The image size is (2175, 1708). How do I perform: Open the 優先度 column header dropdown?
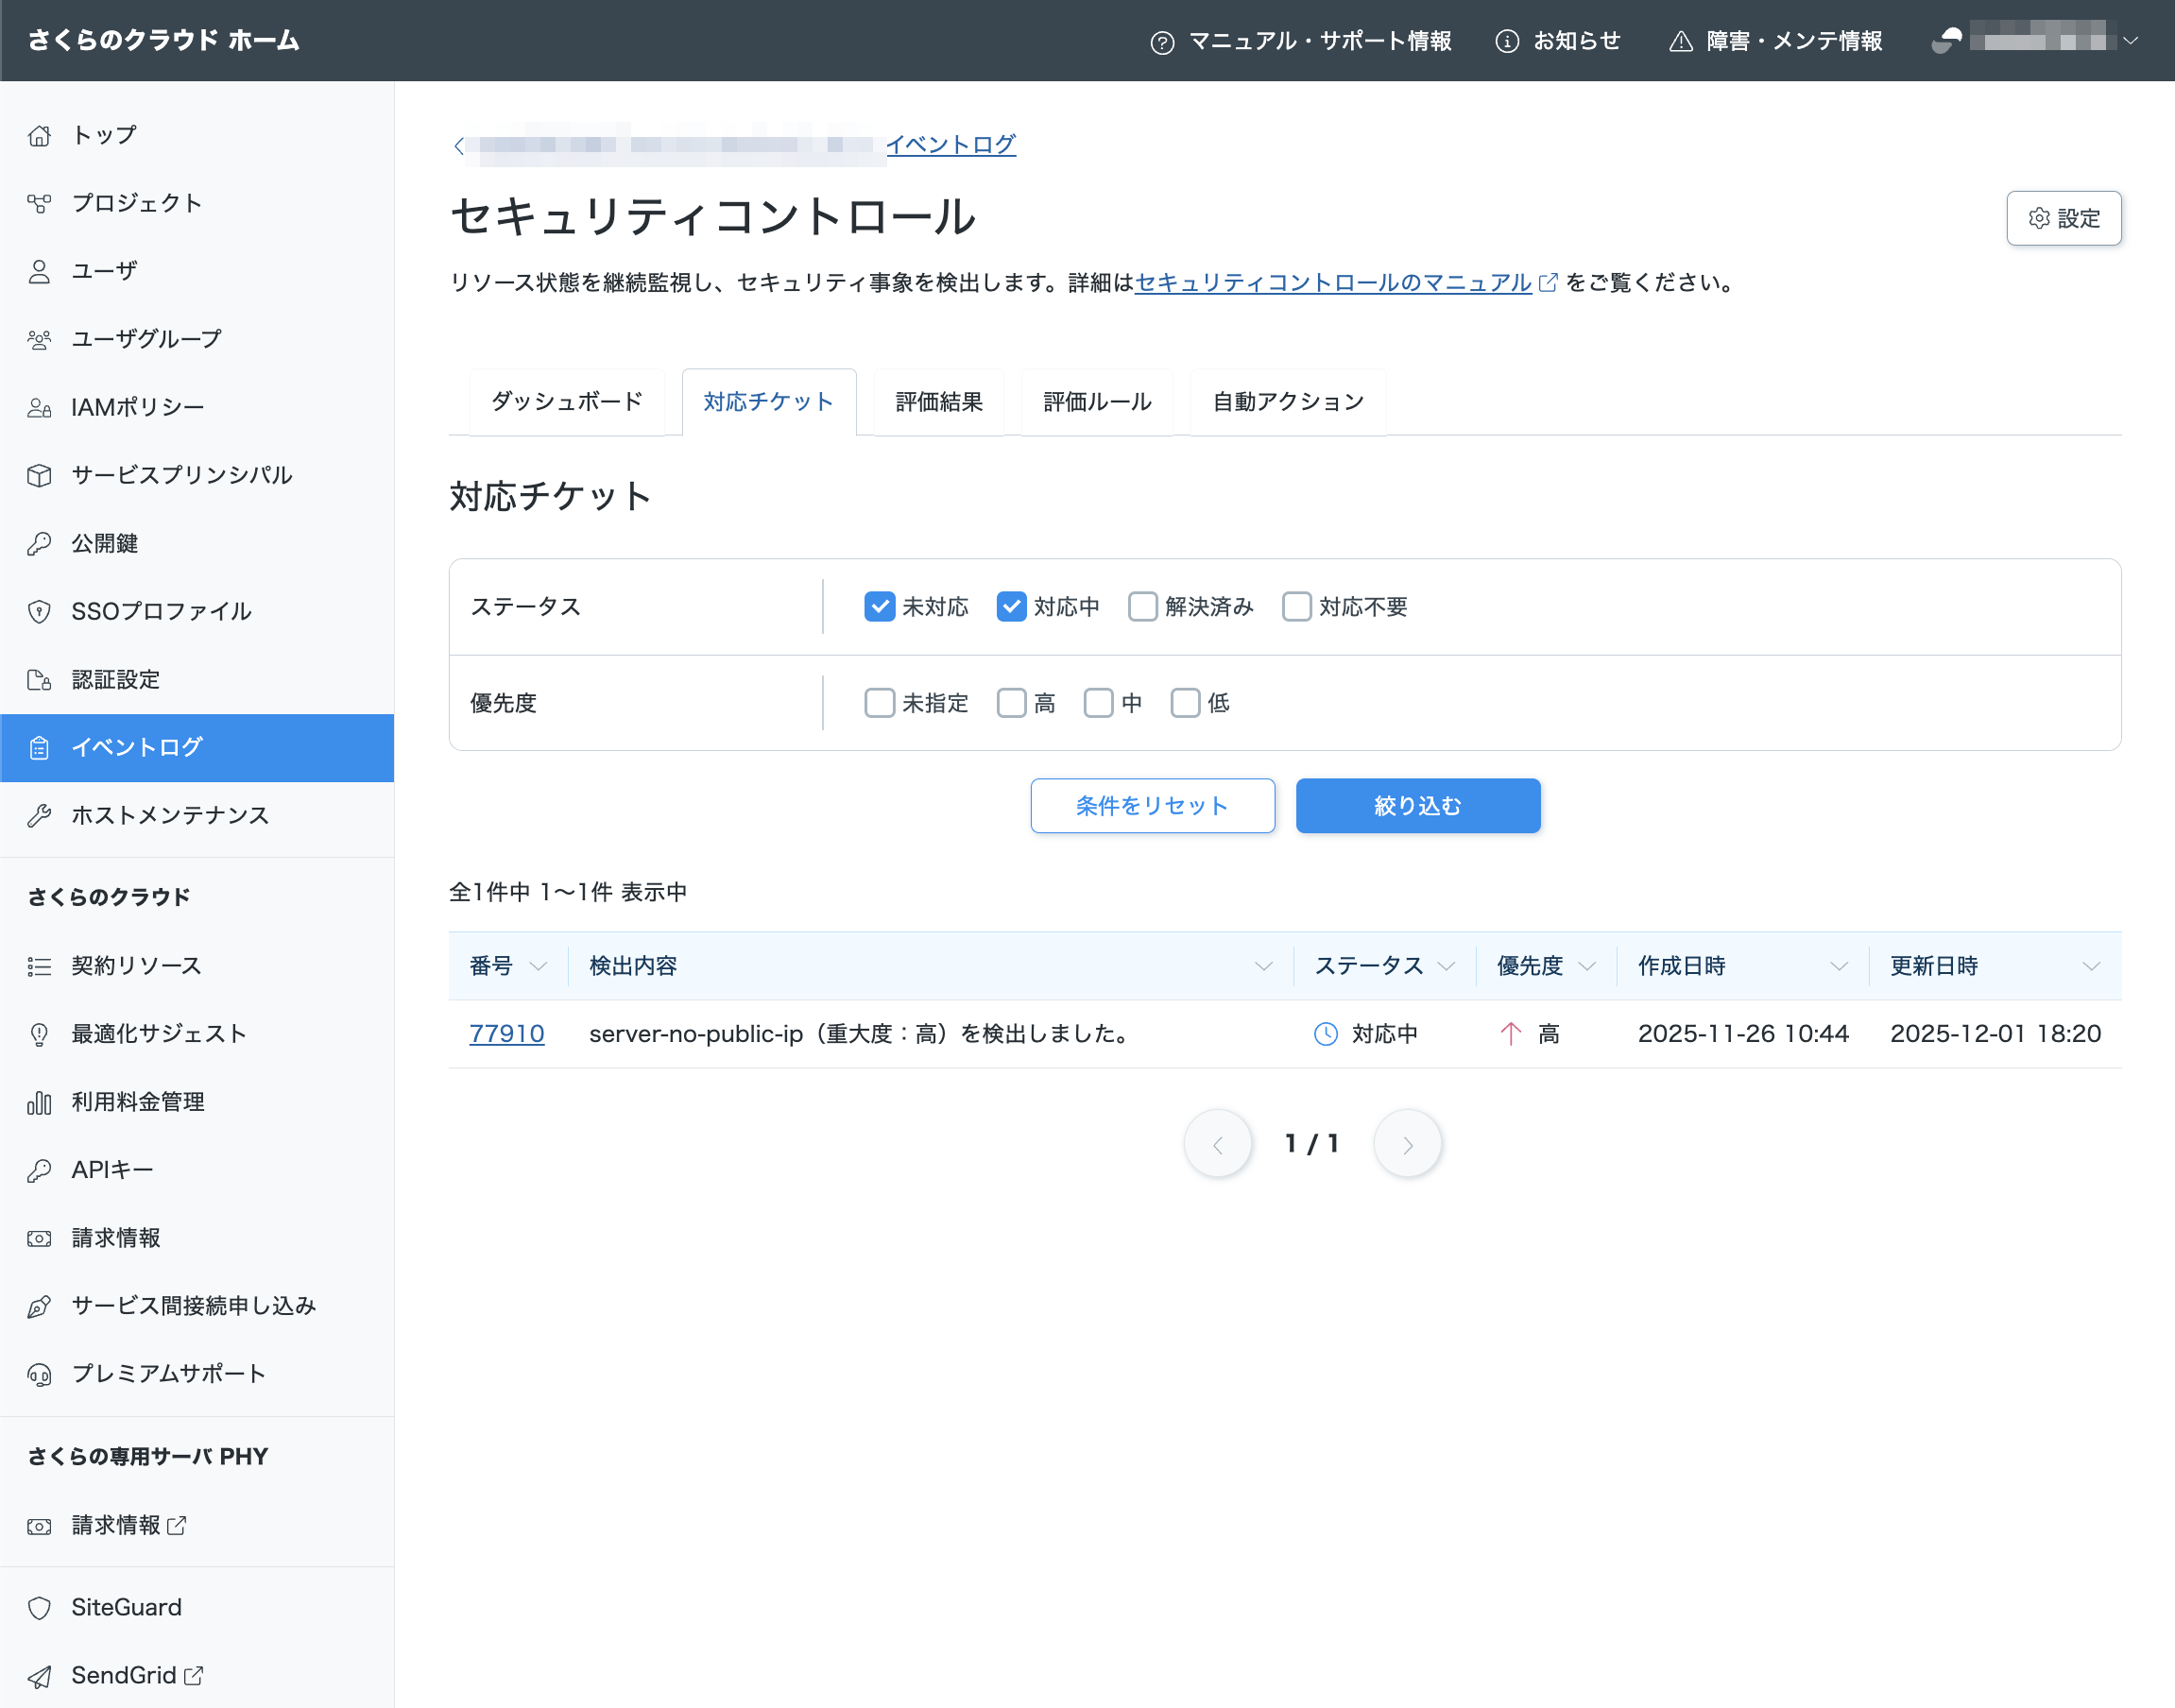click(1586, 966)
